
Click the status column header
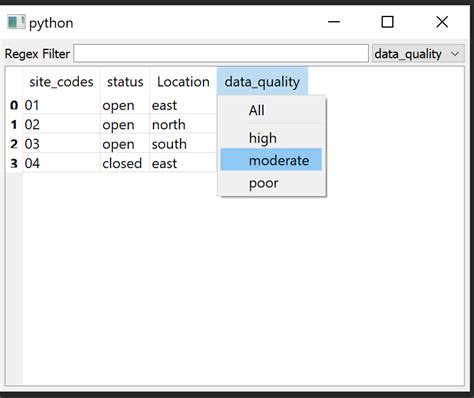[125, 82]
